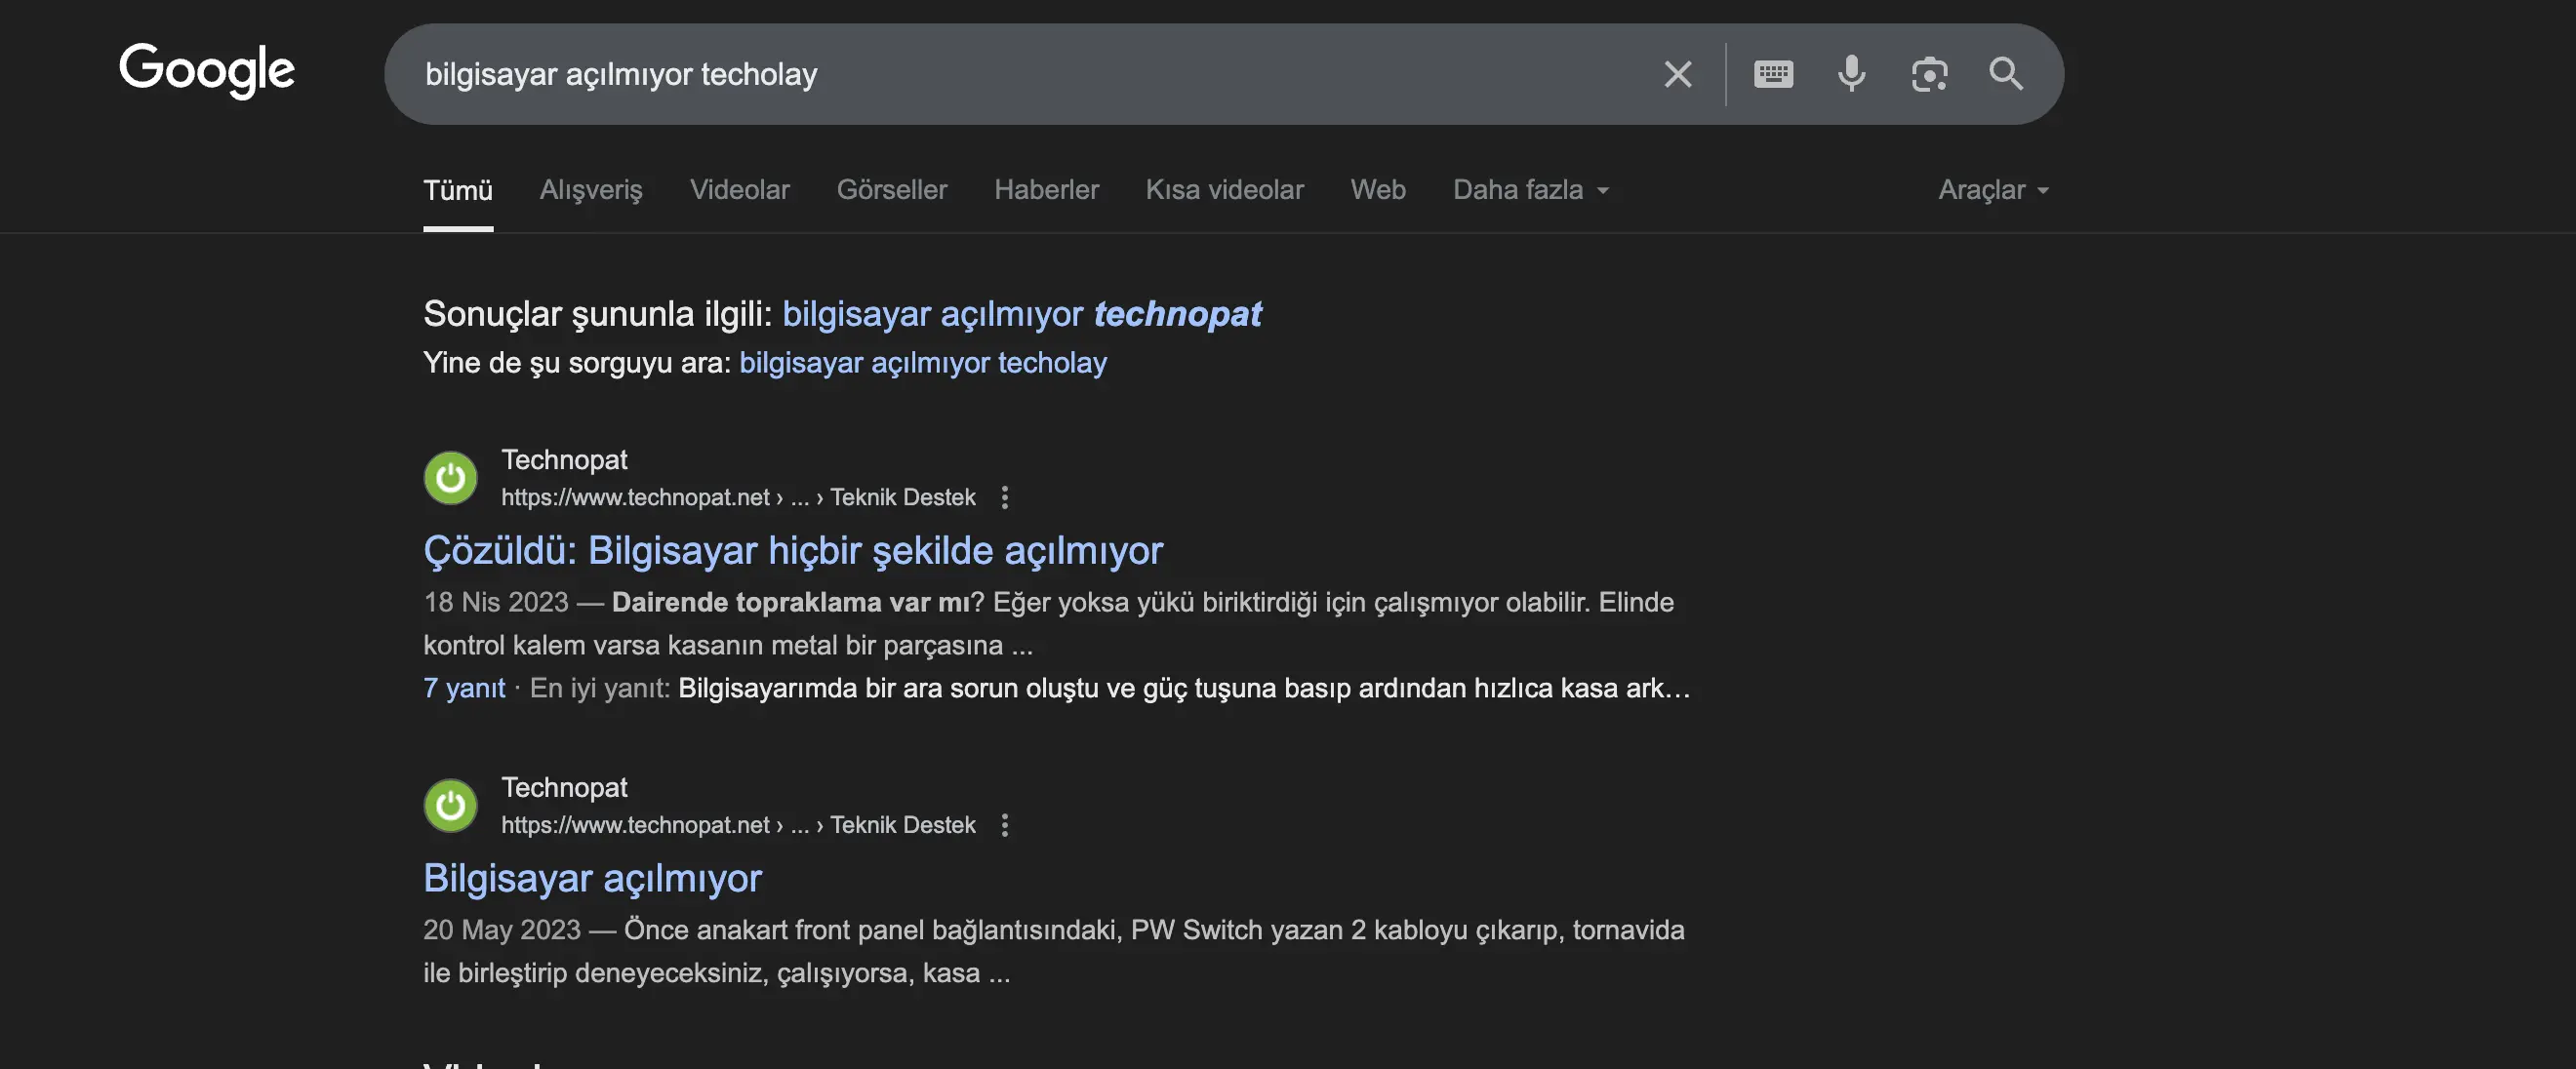Switch to the Alışveriş tab

pyautogui.click(x=591, y=190)
